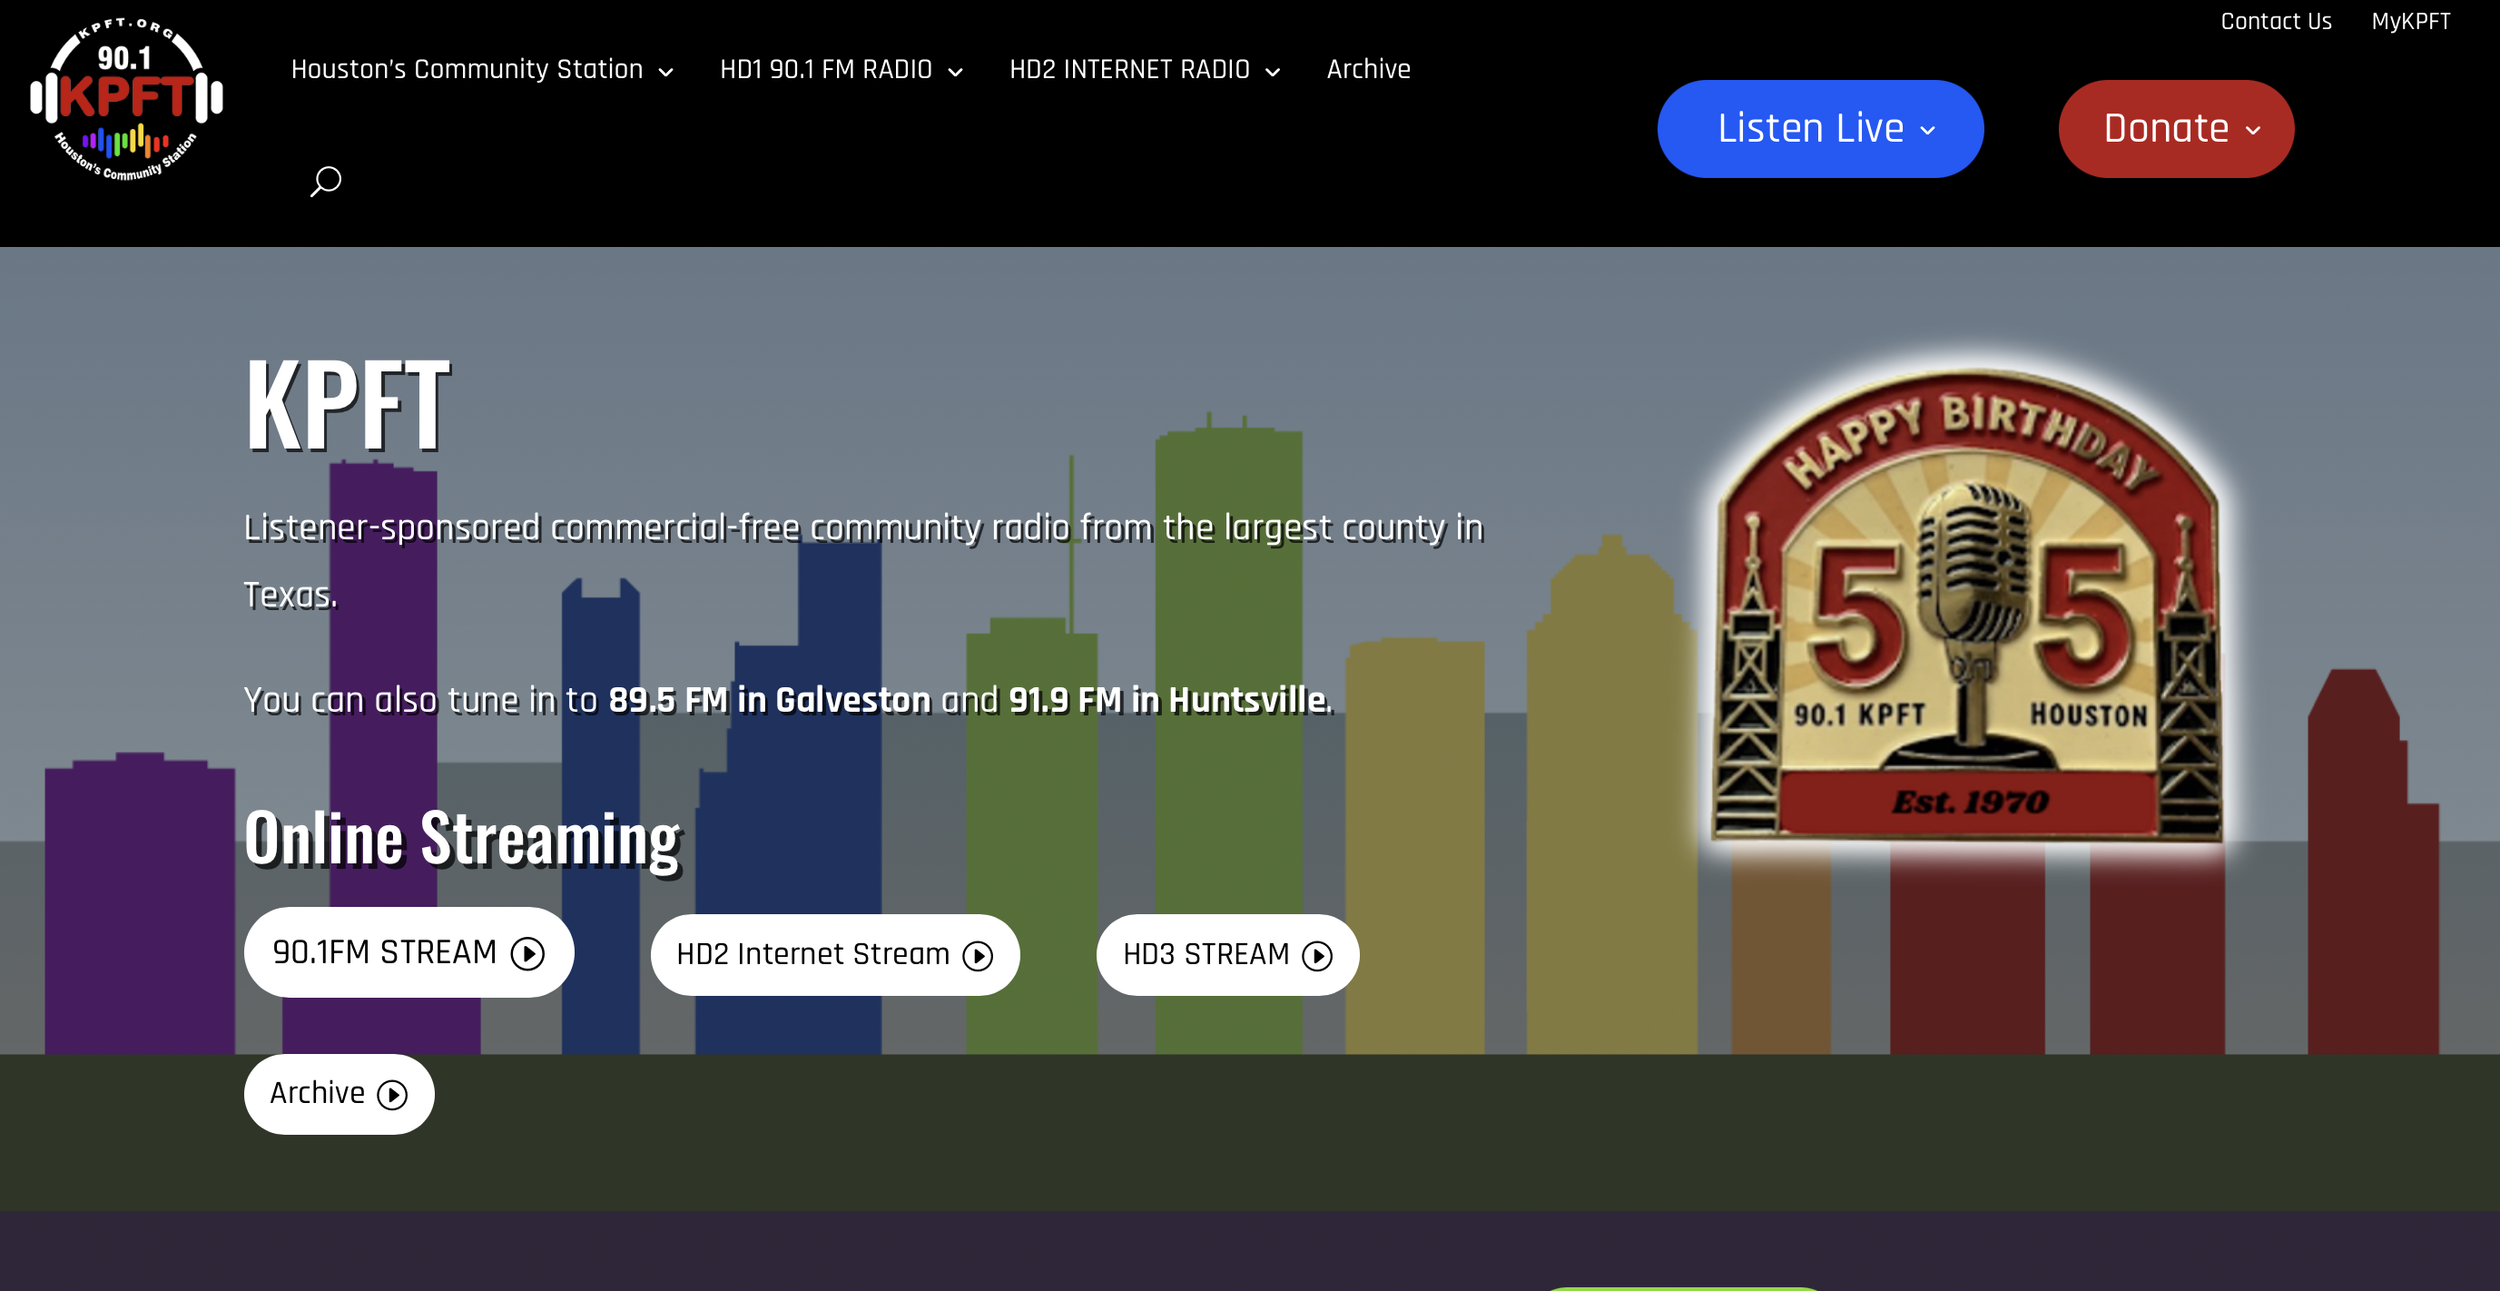2500x1291 pixels.
Task: Open the Donate dropdown arrow
Action: pos(2253,130)
